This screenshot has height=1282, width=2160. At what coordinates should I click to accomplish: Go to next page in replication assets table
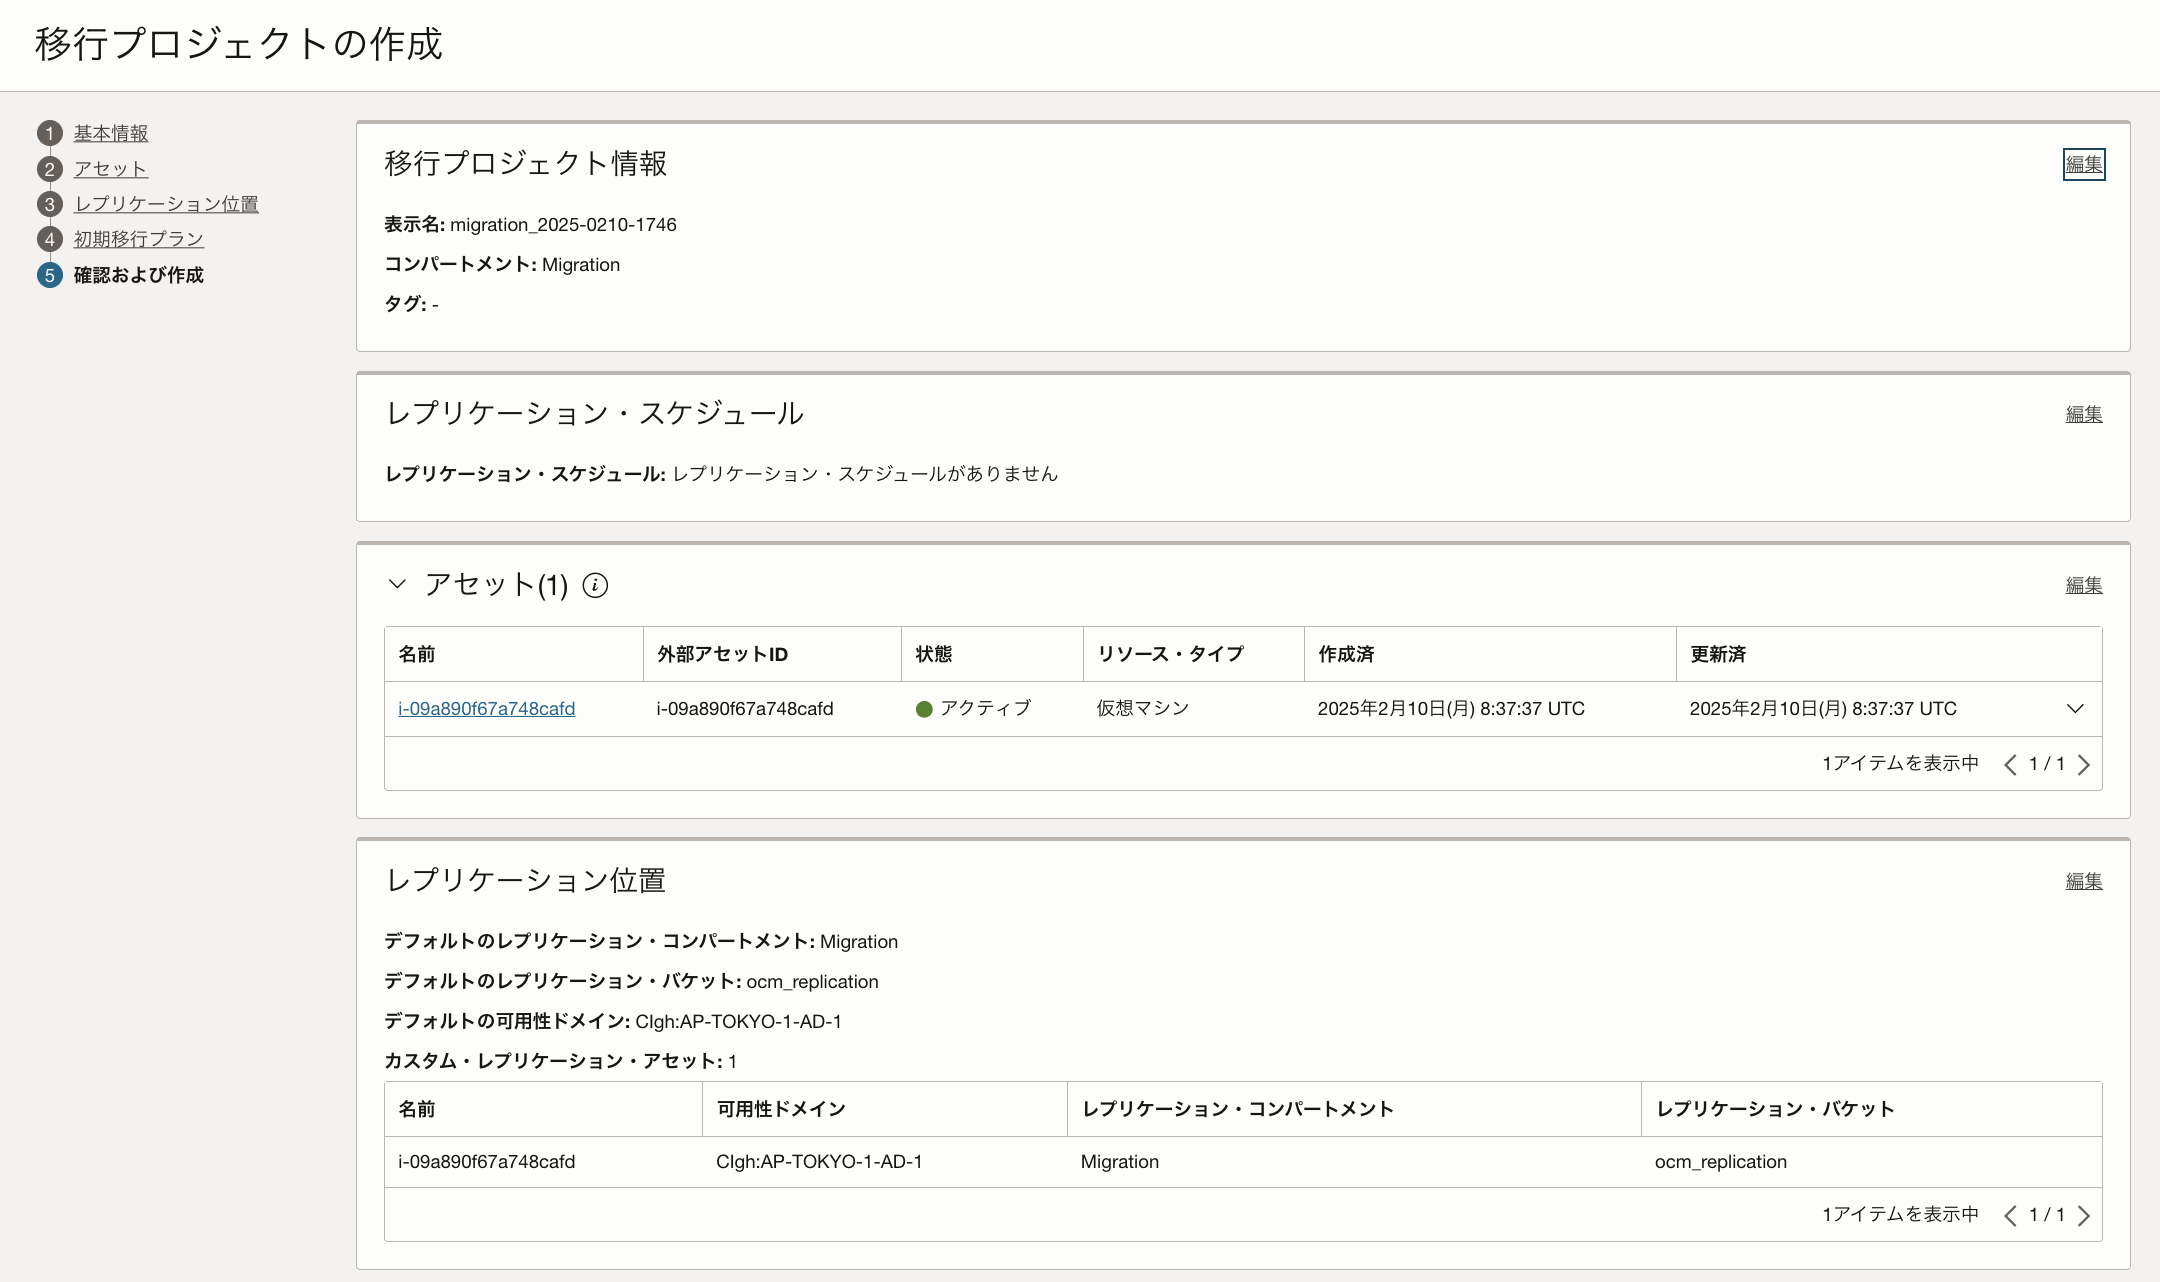coord(2084,1216)
